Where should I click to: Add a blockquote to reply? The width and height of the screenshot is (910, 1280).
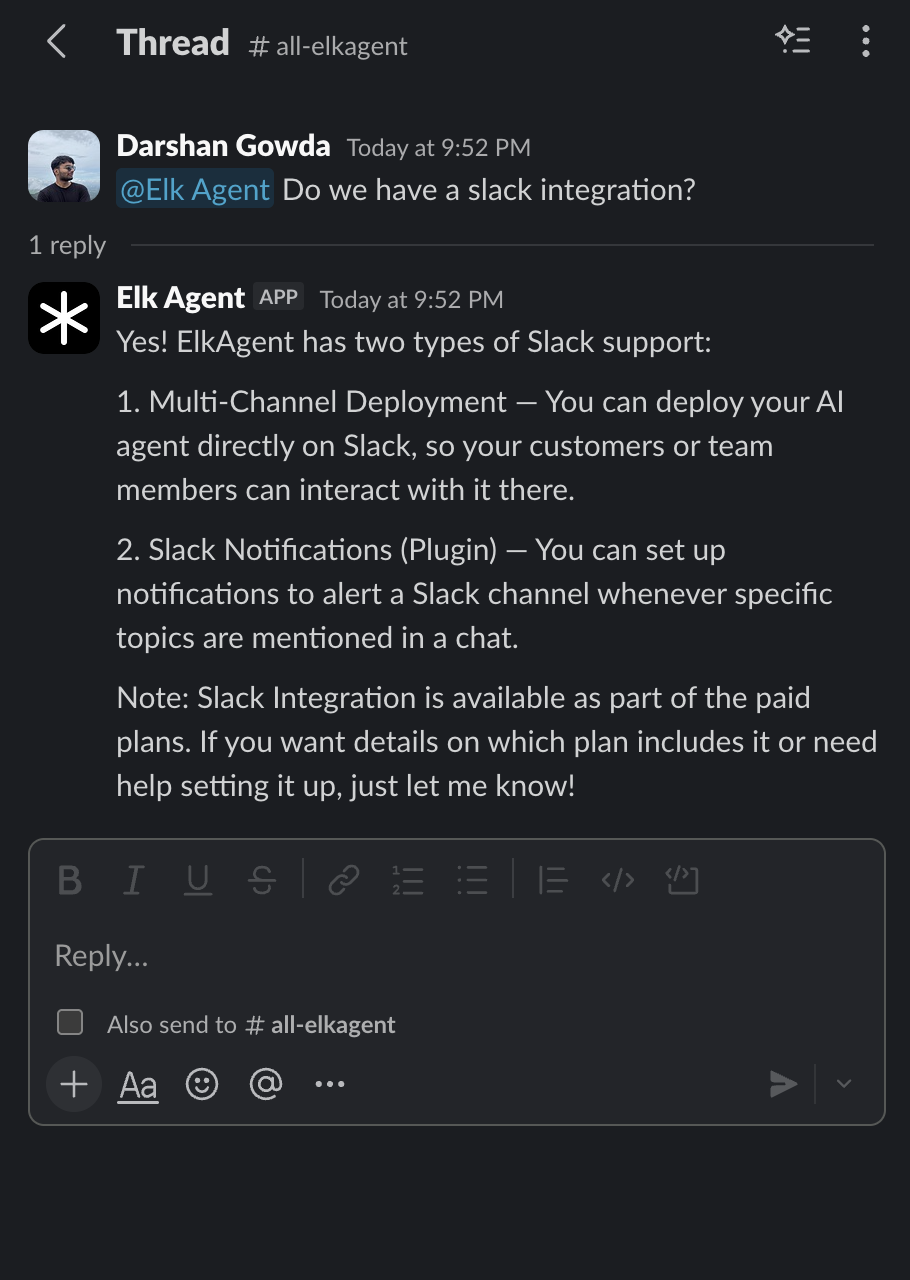[x=552, y=880]
